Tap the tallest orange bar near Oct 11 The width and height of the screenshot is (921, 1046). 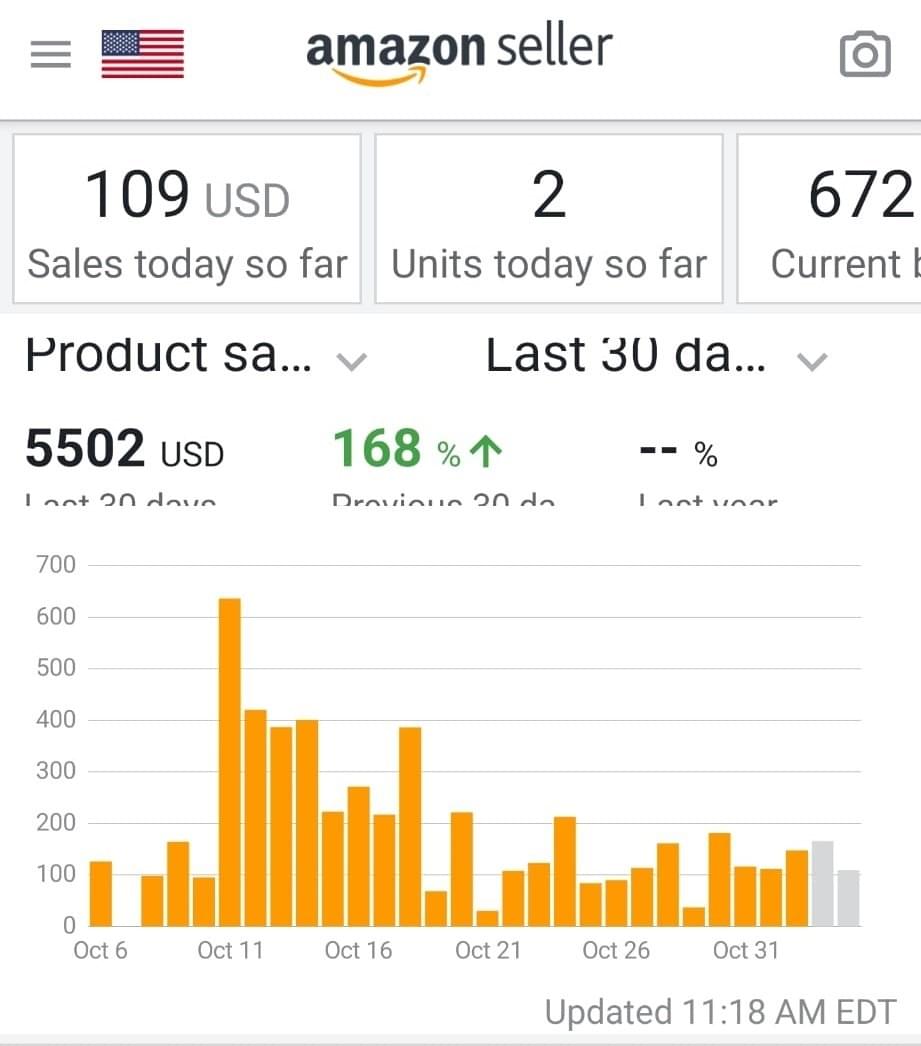(x=229, y=761)
